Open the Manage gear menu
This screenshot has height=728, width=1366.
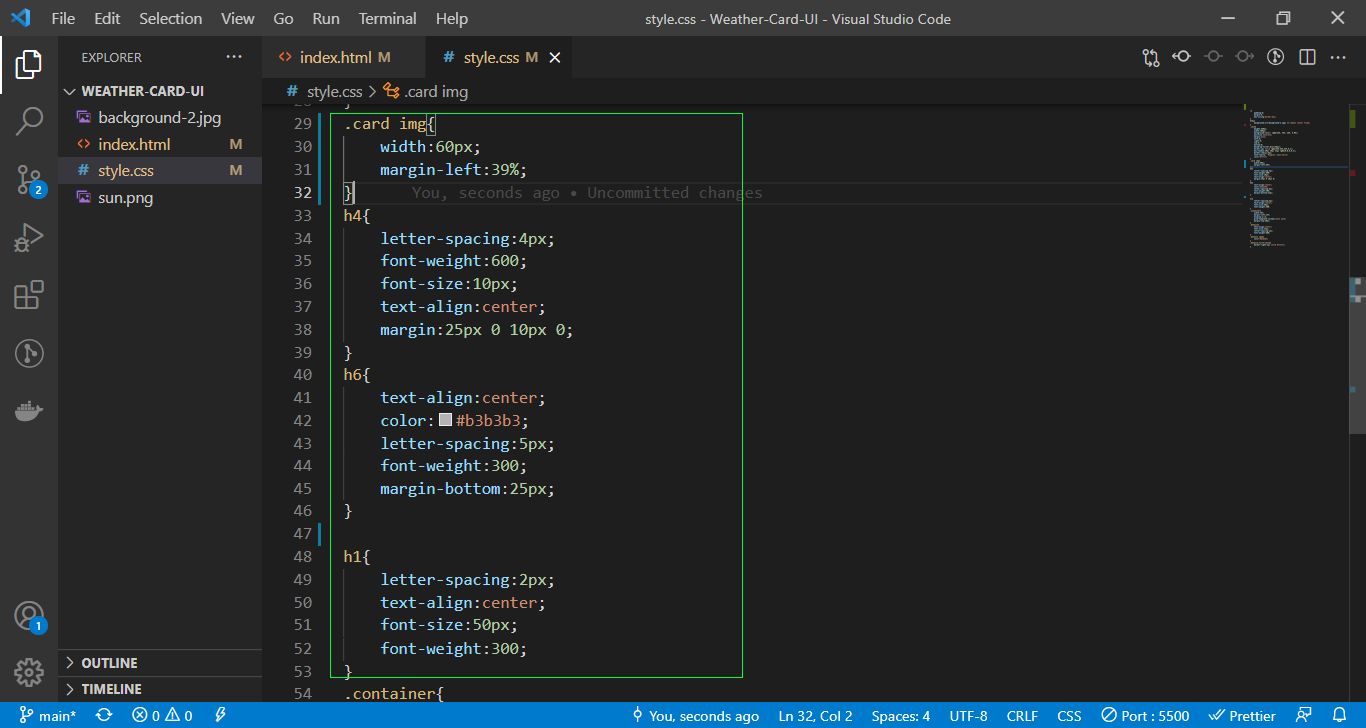coord(28,672)
